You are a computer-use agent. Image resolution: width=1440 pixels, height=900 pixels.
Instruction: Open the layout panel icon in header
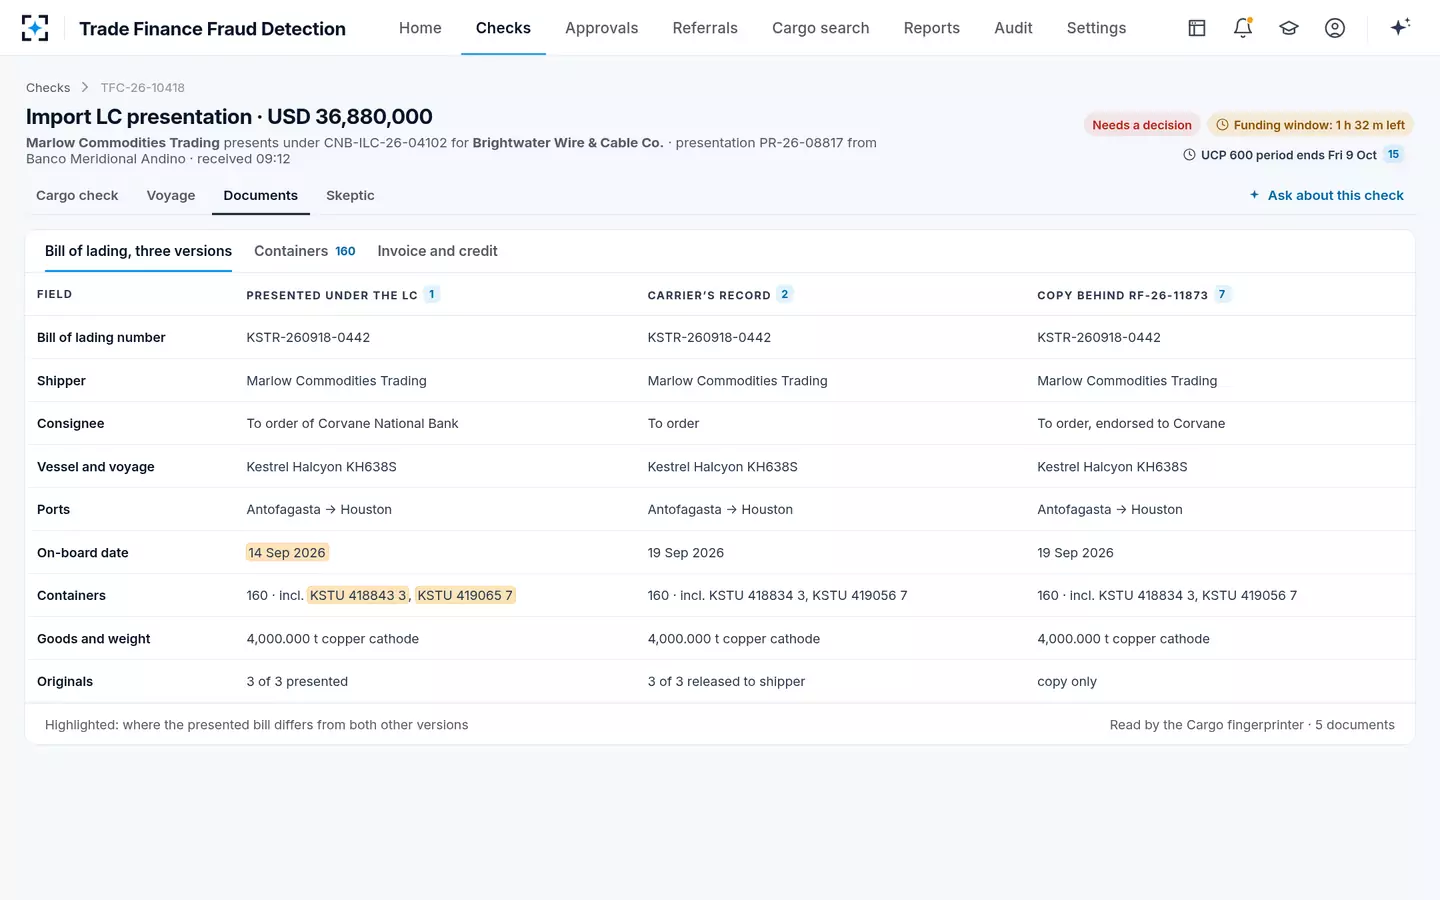[1197, 28]
